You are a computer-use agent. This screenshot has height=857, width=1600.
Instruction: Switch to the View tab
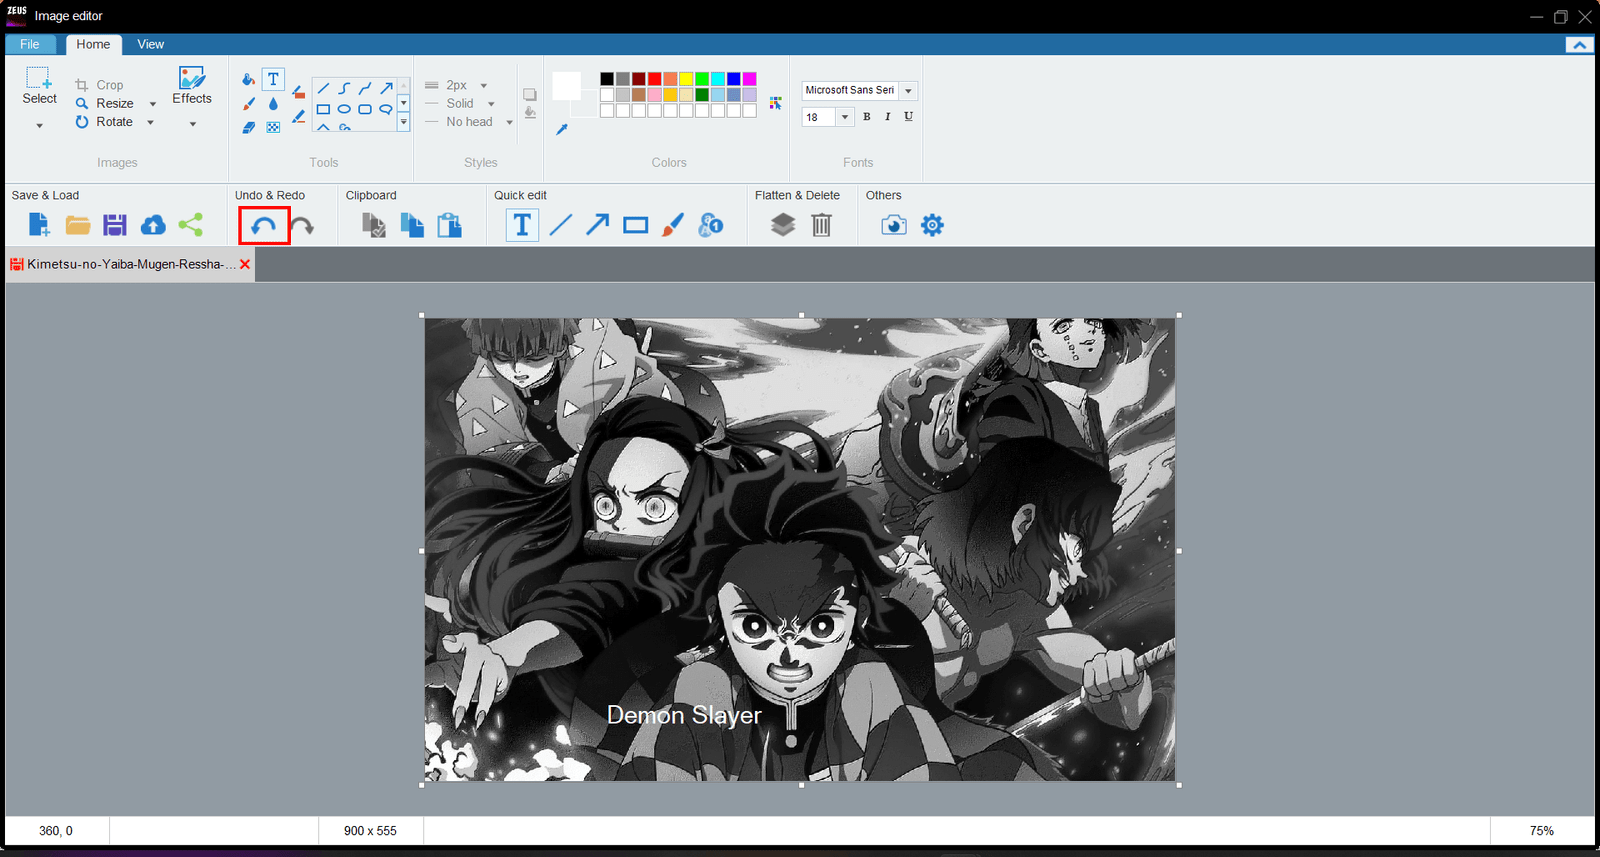pyautogui.click(x=151, y=44)
